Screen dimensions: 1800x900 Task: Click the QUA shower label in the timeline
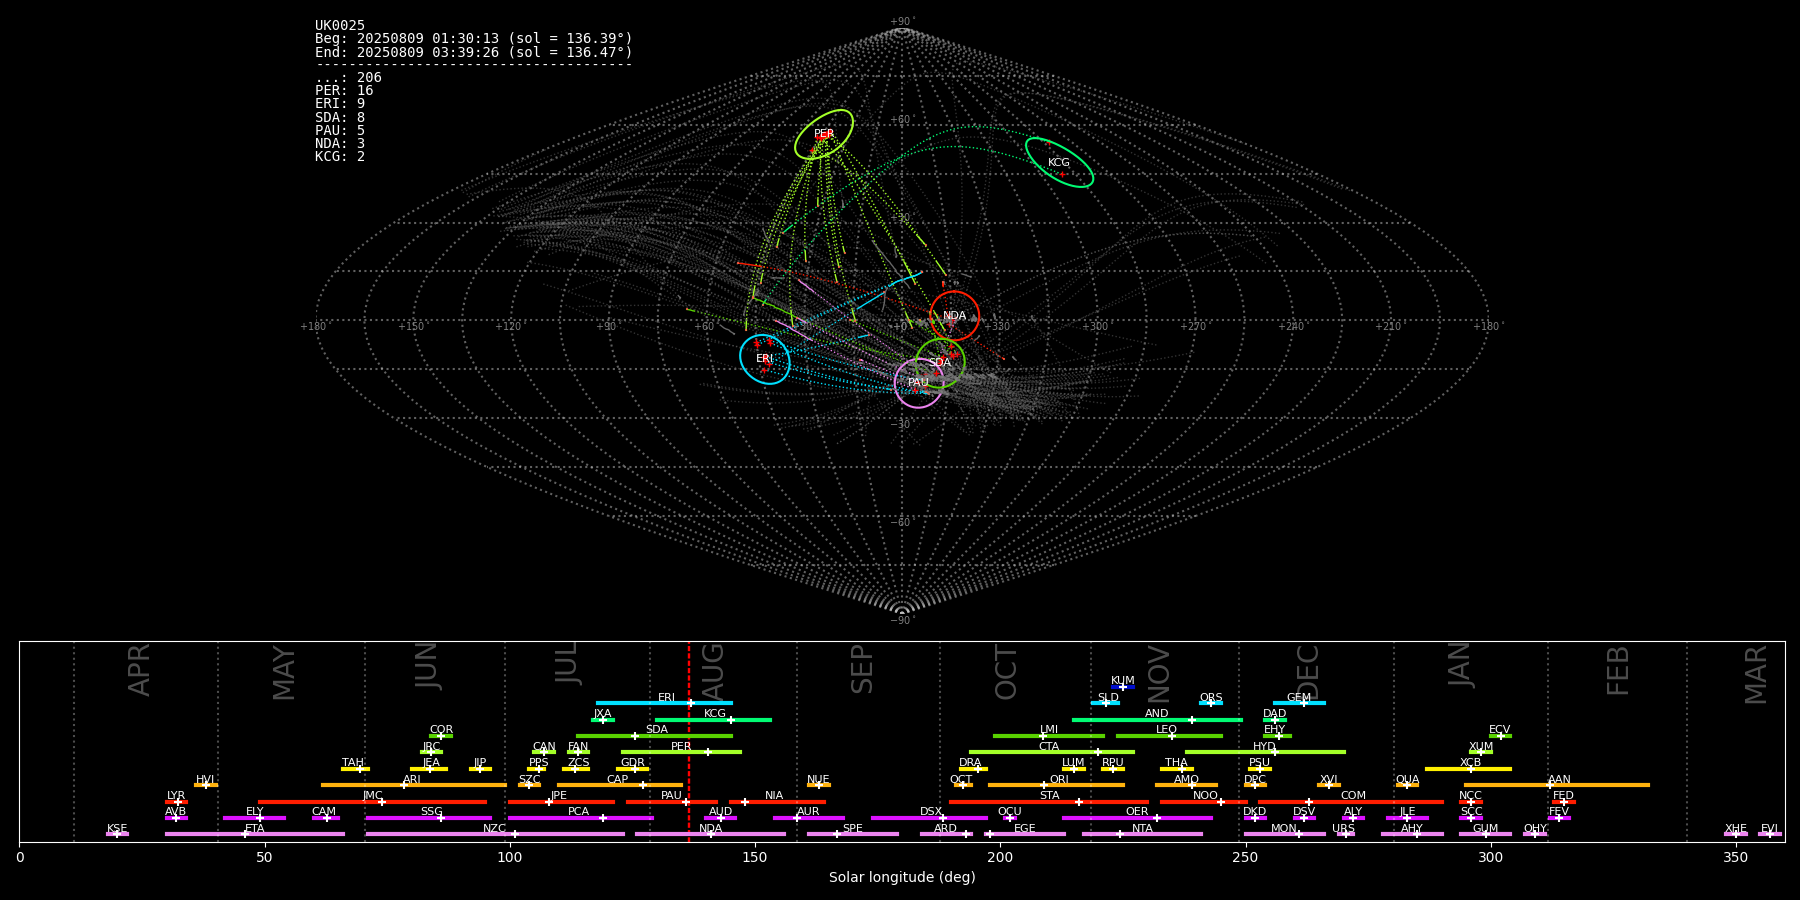(x=1408, y=780)
